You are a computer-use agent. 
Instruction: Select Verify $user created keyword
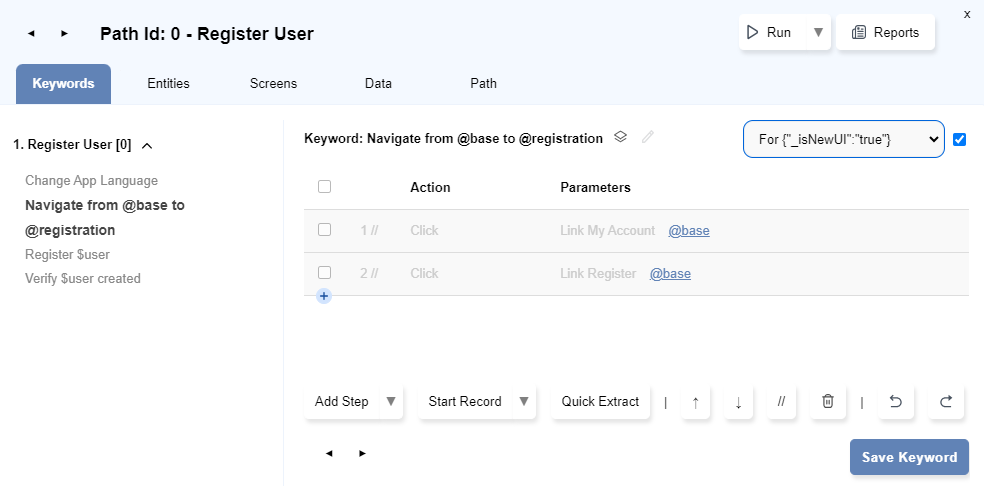click(83, 279)
